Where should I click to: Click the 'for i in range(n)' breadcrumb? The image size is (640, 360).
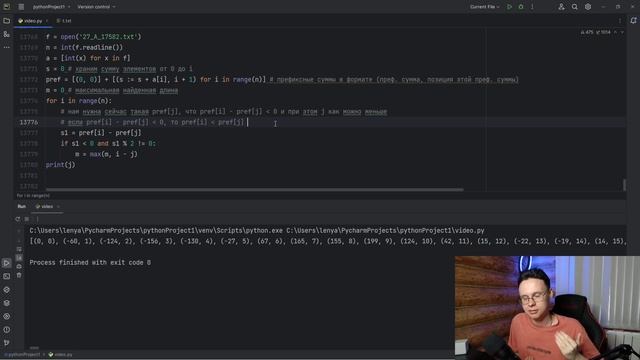(33, 196)
